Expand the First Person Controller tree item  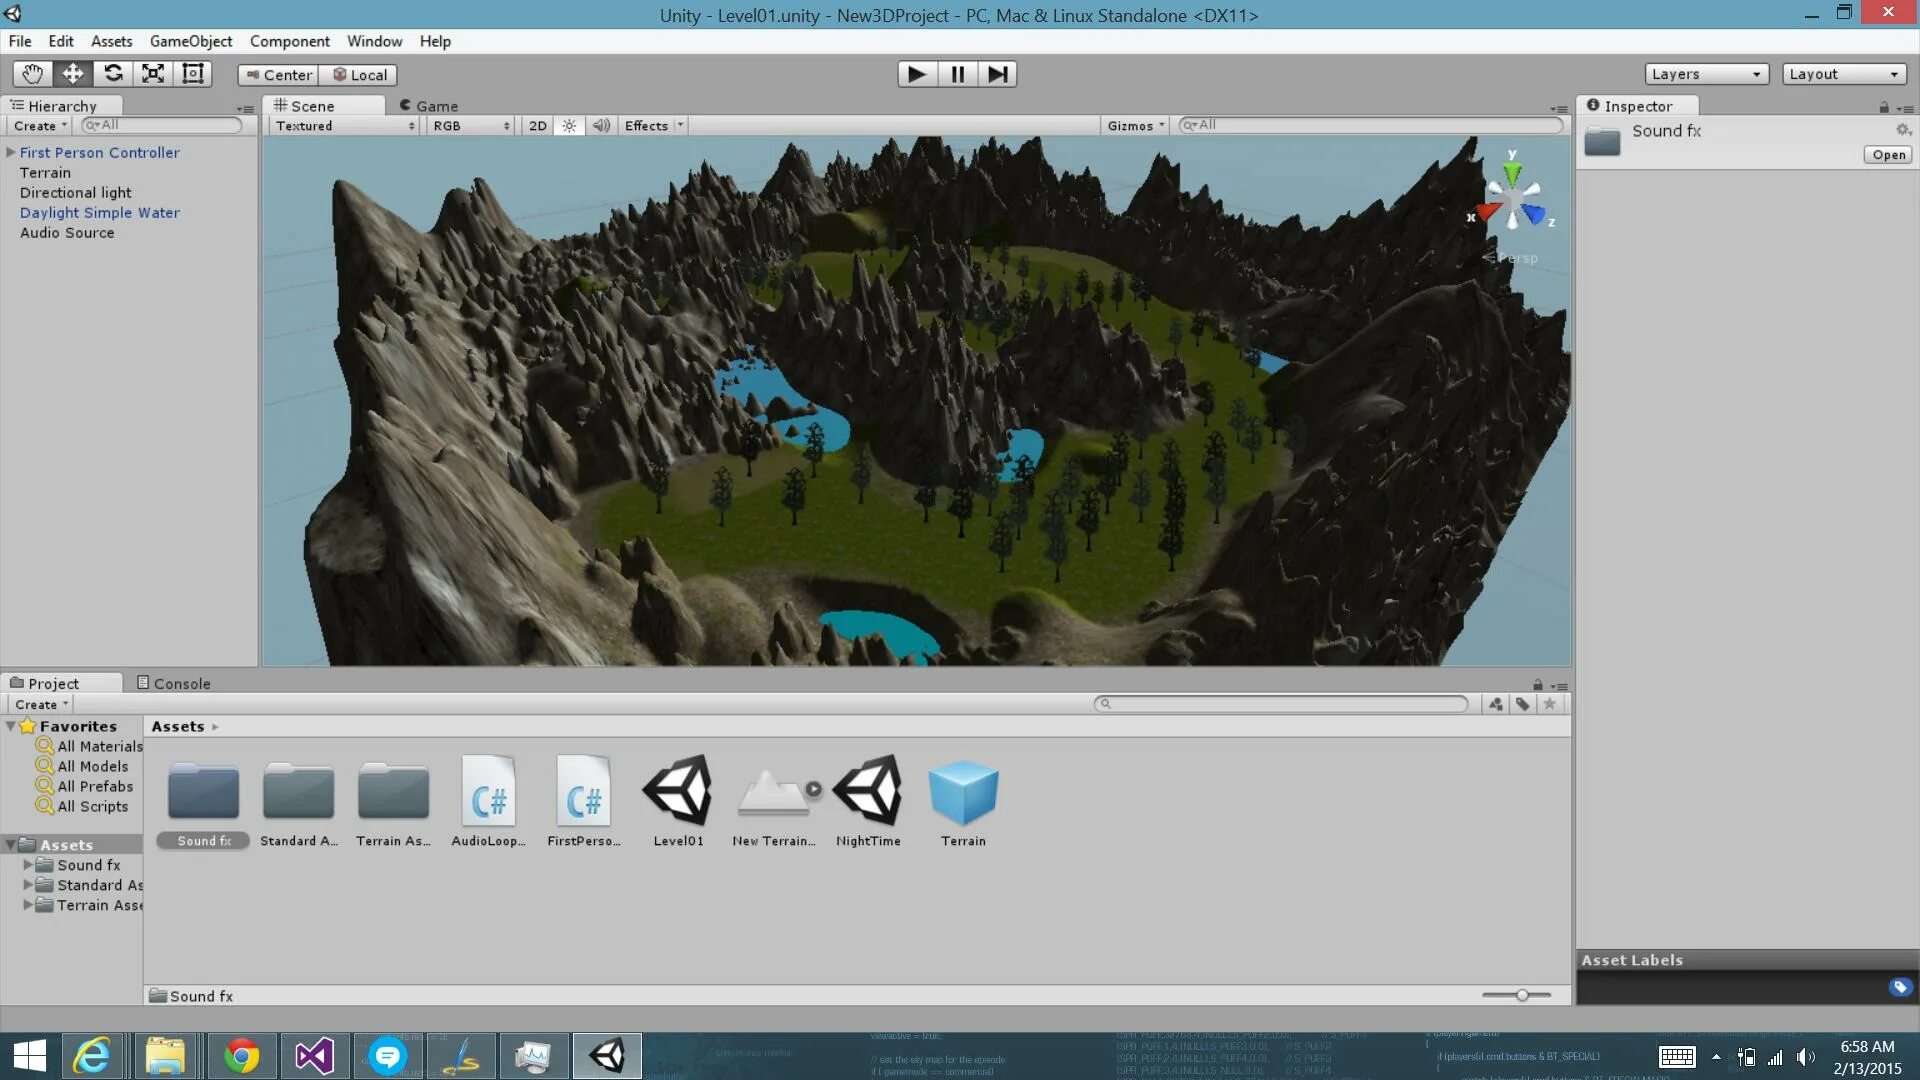(11, 152)
